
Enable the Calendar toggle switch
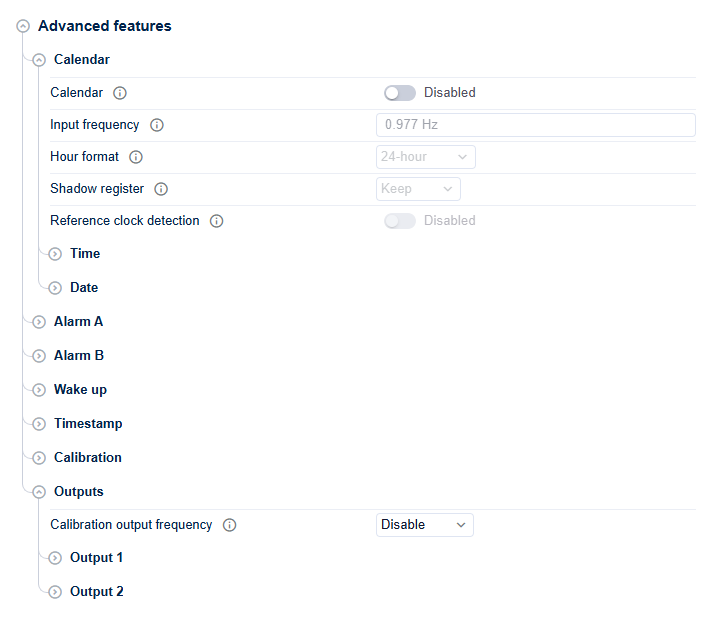[x=400, y=93]
